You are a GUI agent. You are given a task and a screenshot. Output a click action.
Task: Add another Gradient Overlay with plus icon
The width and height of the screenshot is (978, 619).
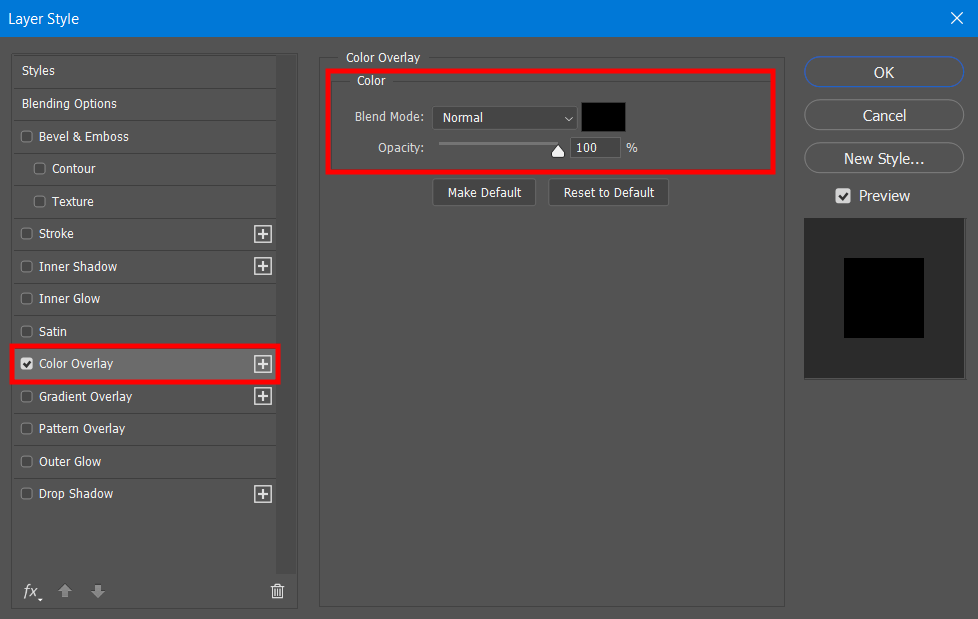(x=263, y=396)
